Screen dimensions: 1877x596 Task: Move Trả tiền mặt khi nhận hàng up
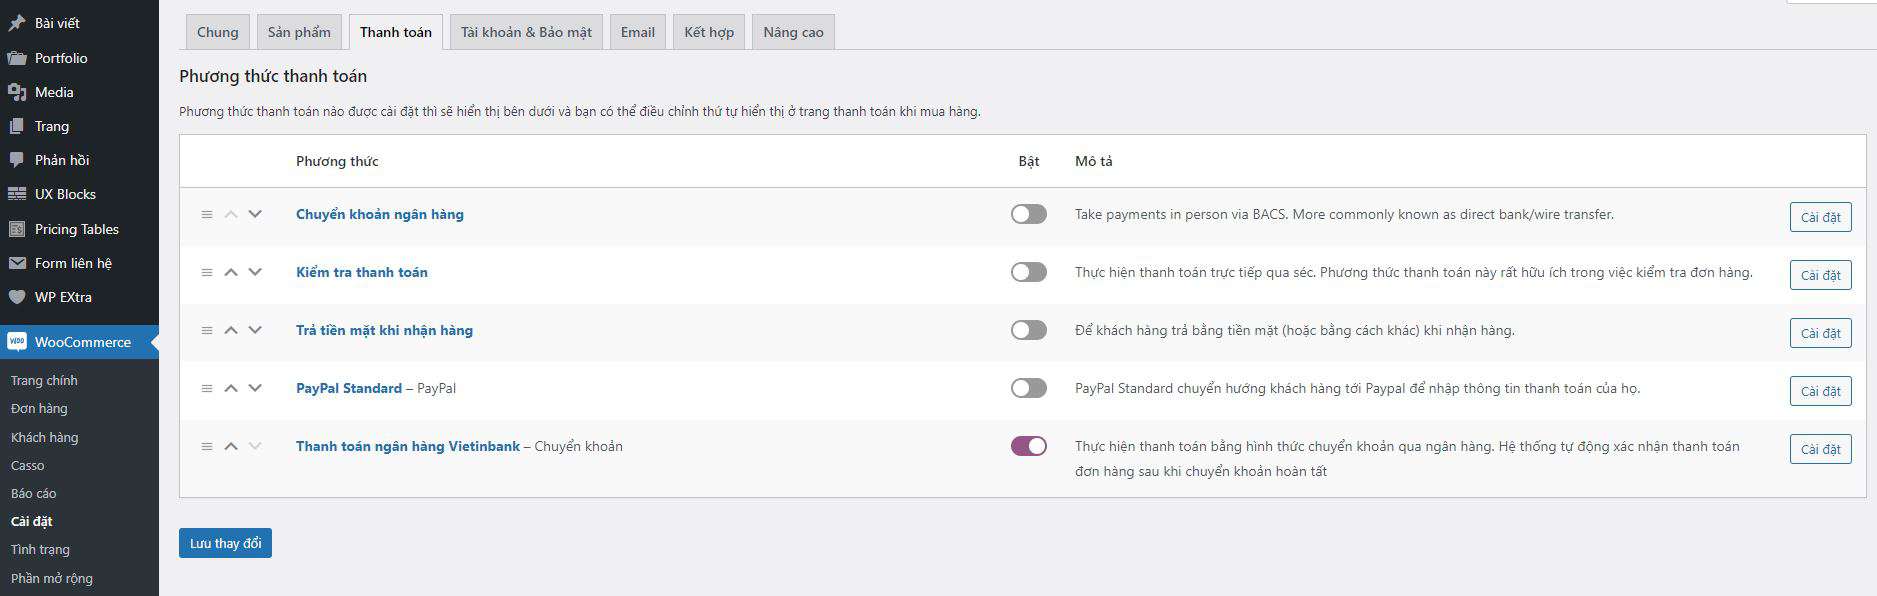[x=231, y=330]
